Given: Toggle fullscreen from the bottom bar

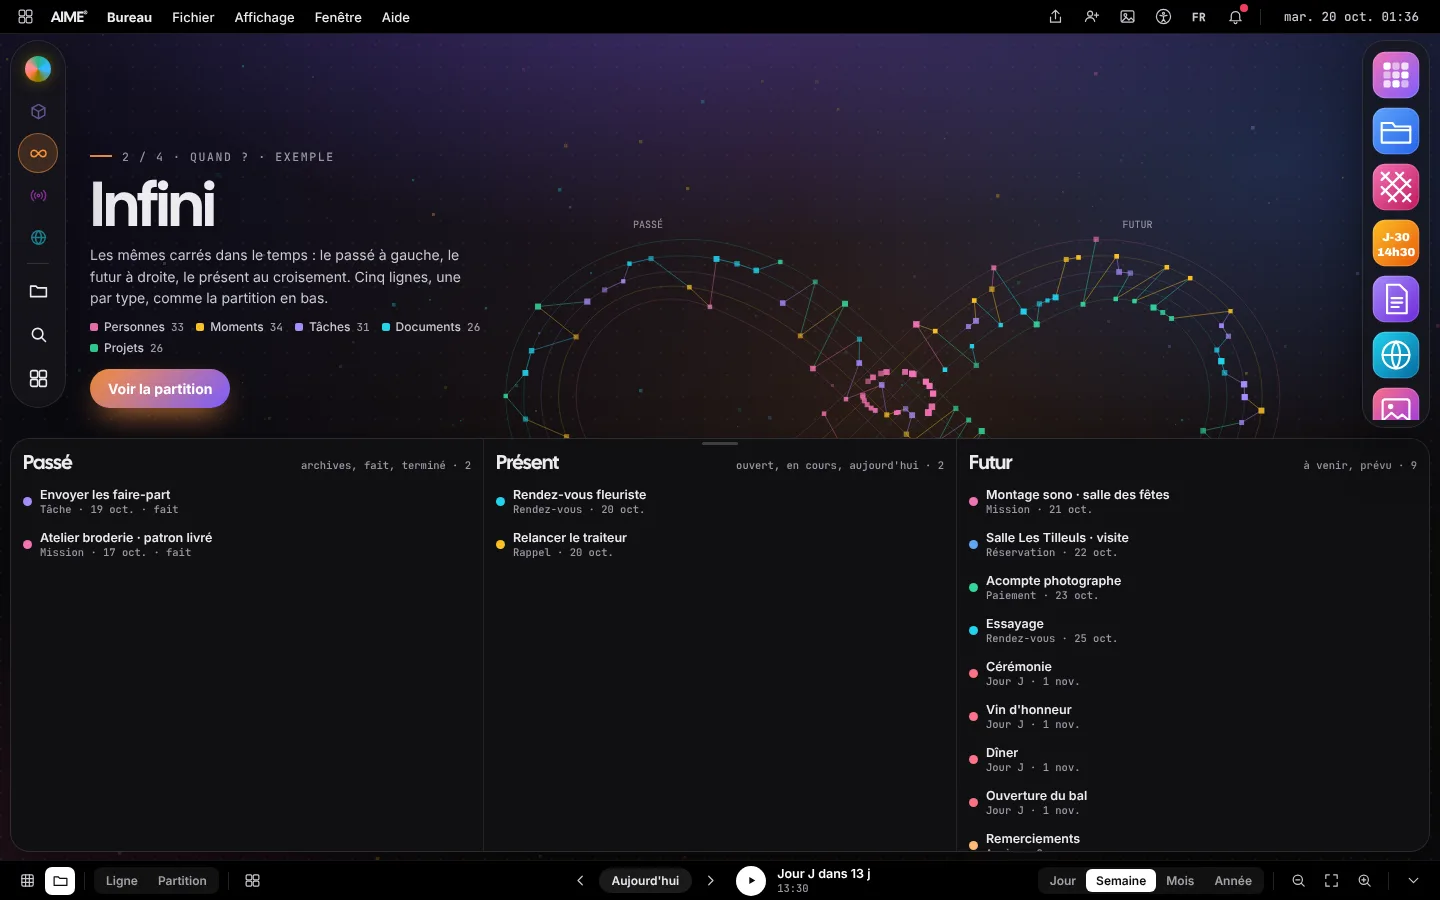Looking at the screenshot, I should (1331, 881).
